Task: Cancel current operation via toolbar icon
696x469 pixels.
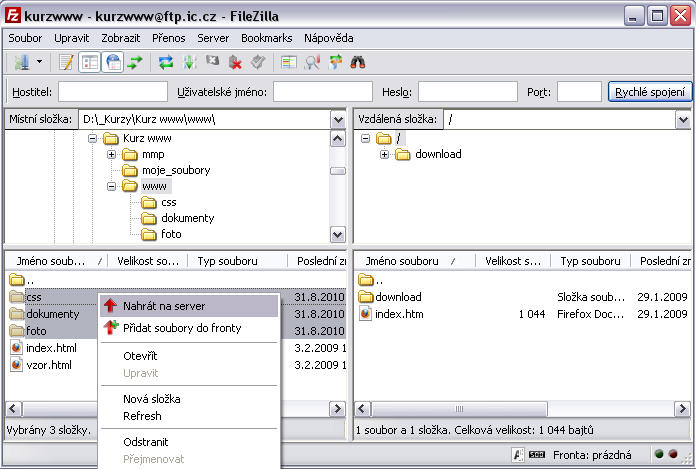Action: [x=212, y=62]
